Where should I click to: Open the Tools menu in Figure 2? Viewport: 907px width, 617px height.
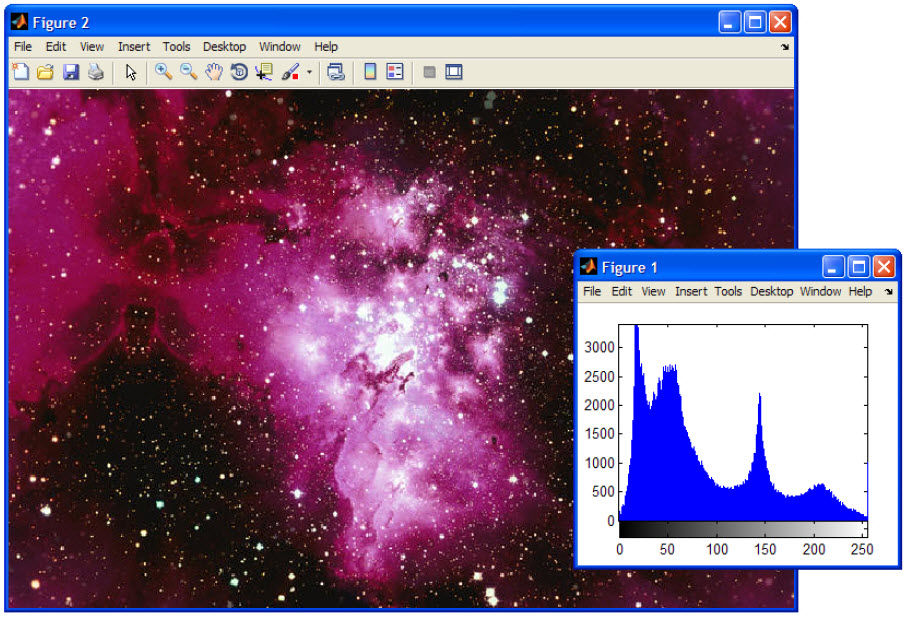coord(176,46)
